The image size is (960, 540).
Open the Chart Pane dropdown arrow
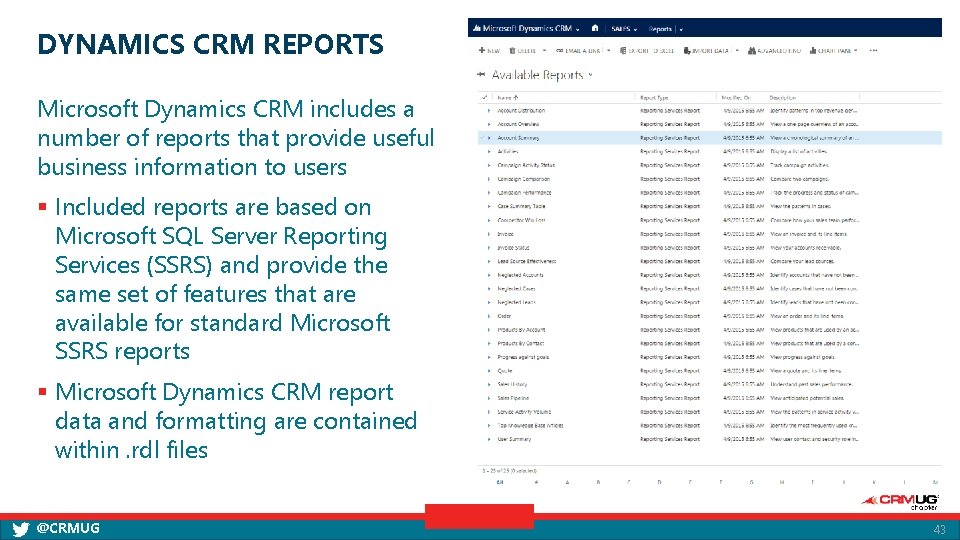(x=855, y=51)
